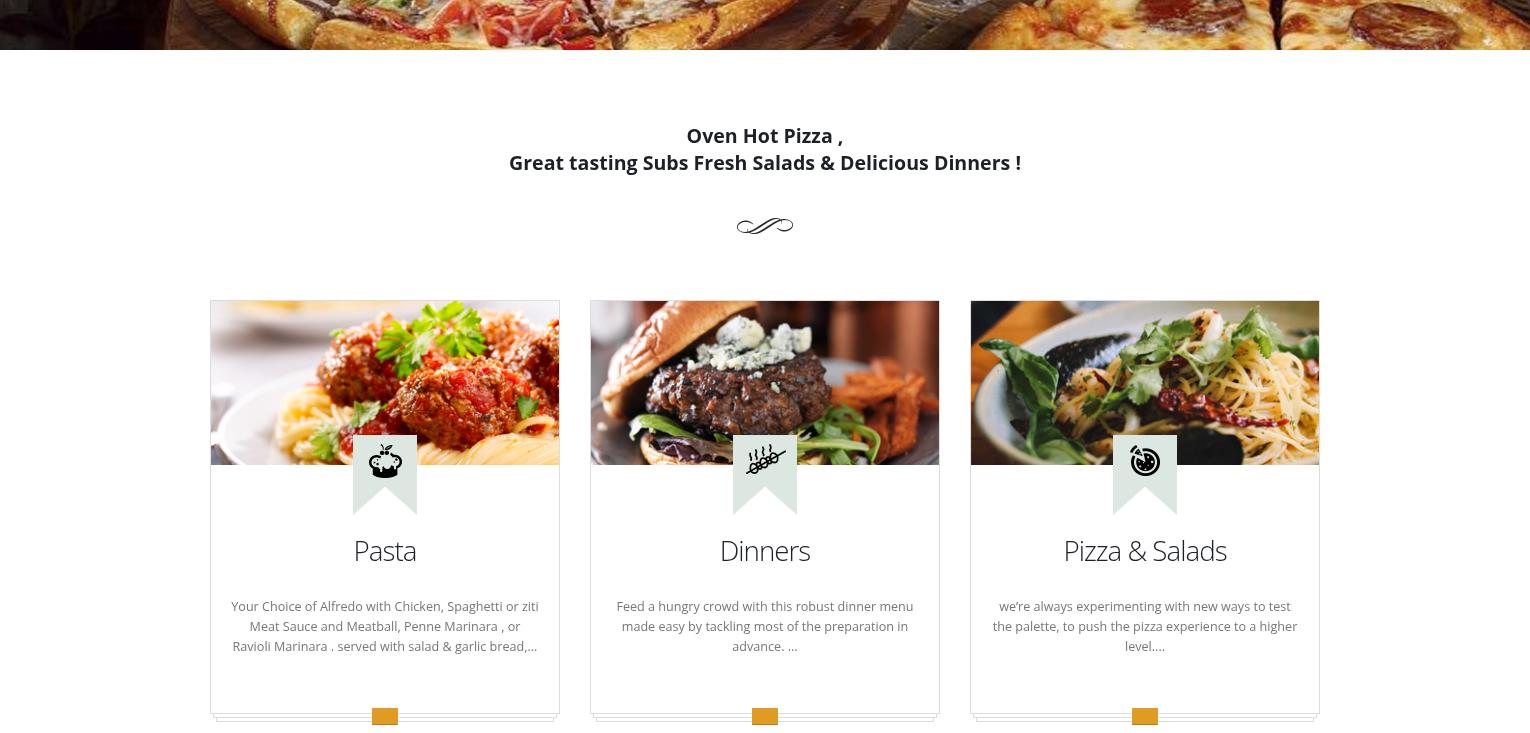Click the Pasta description about Alfredo with Chicken
1530x733 pixels.
pos(385,626)
